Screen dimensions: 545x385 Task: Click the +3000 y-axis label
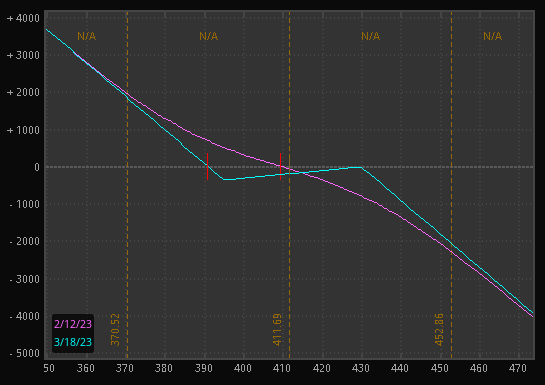point(23,55)
